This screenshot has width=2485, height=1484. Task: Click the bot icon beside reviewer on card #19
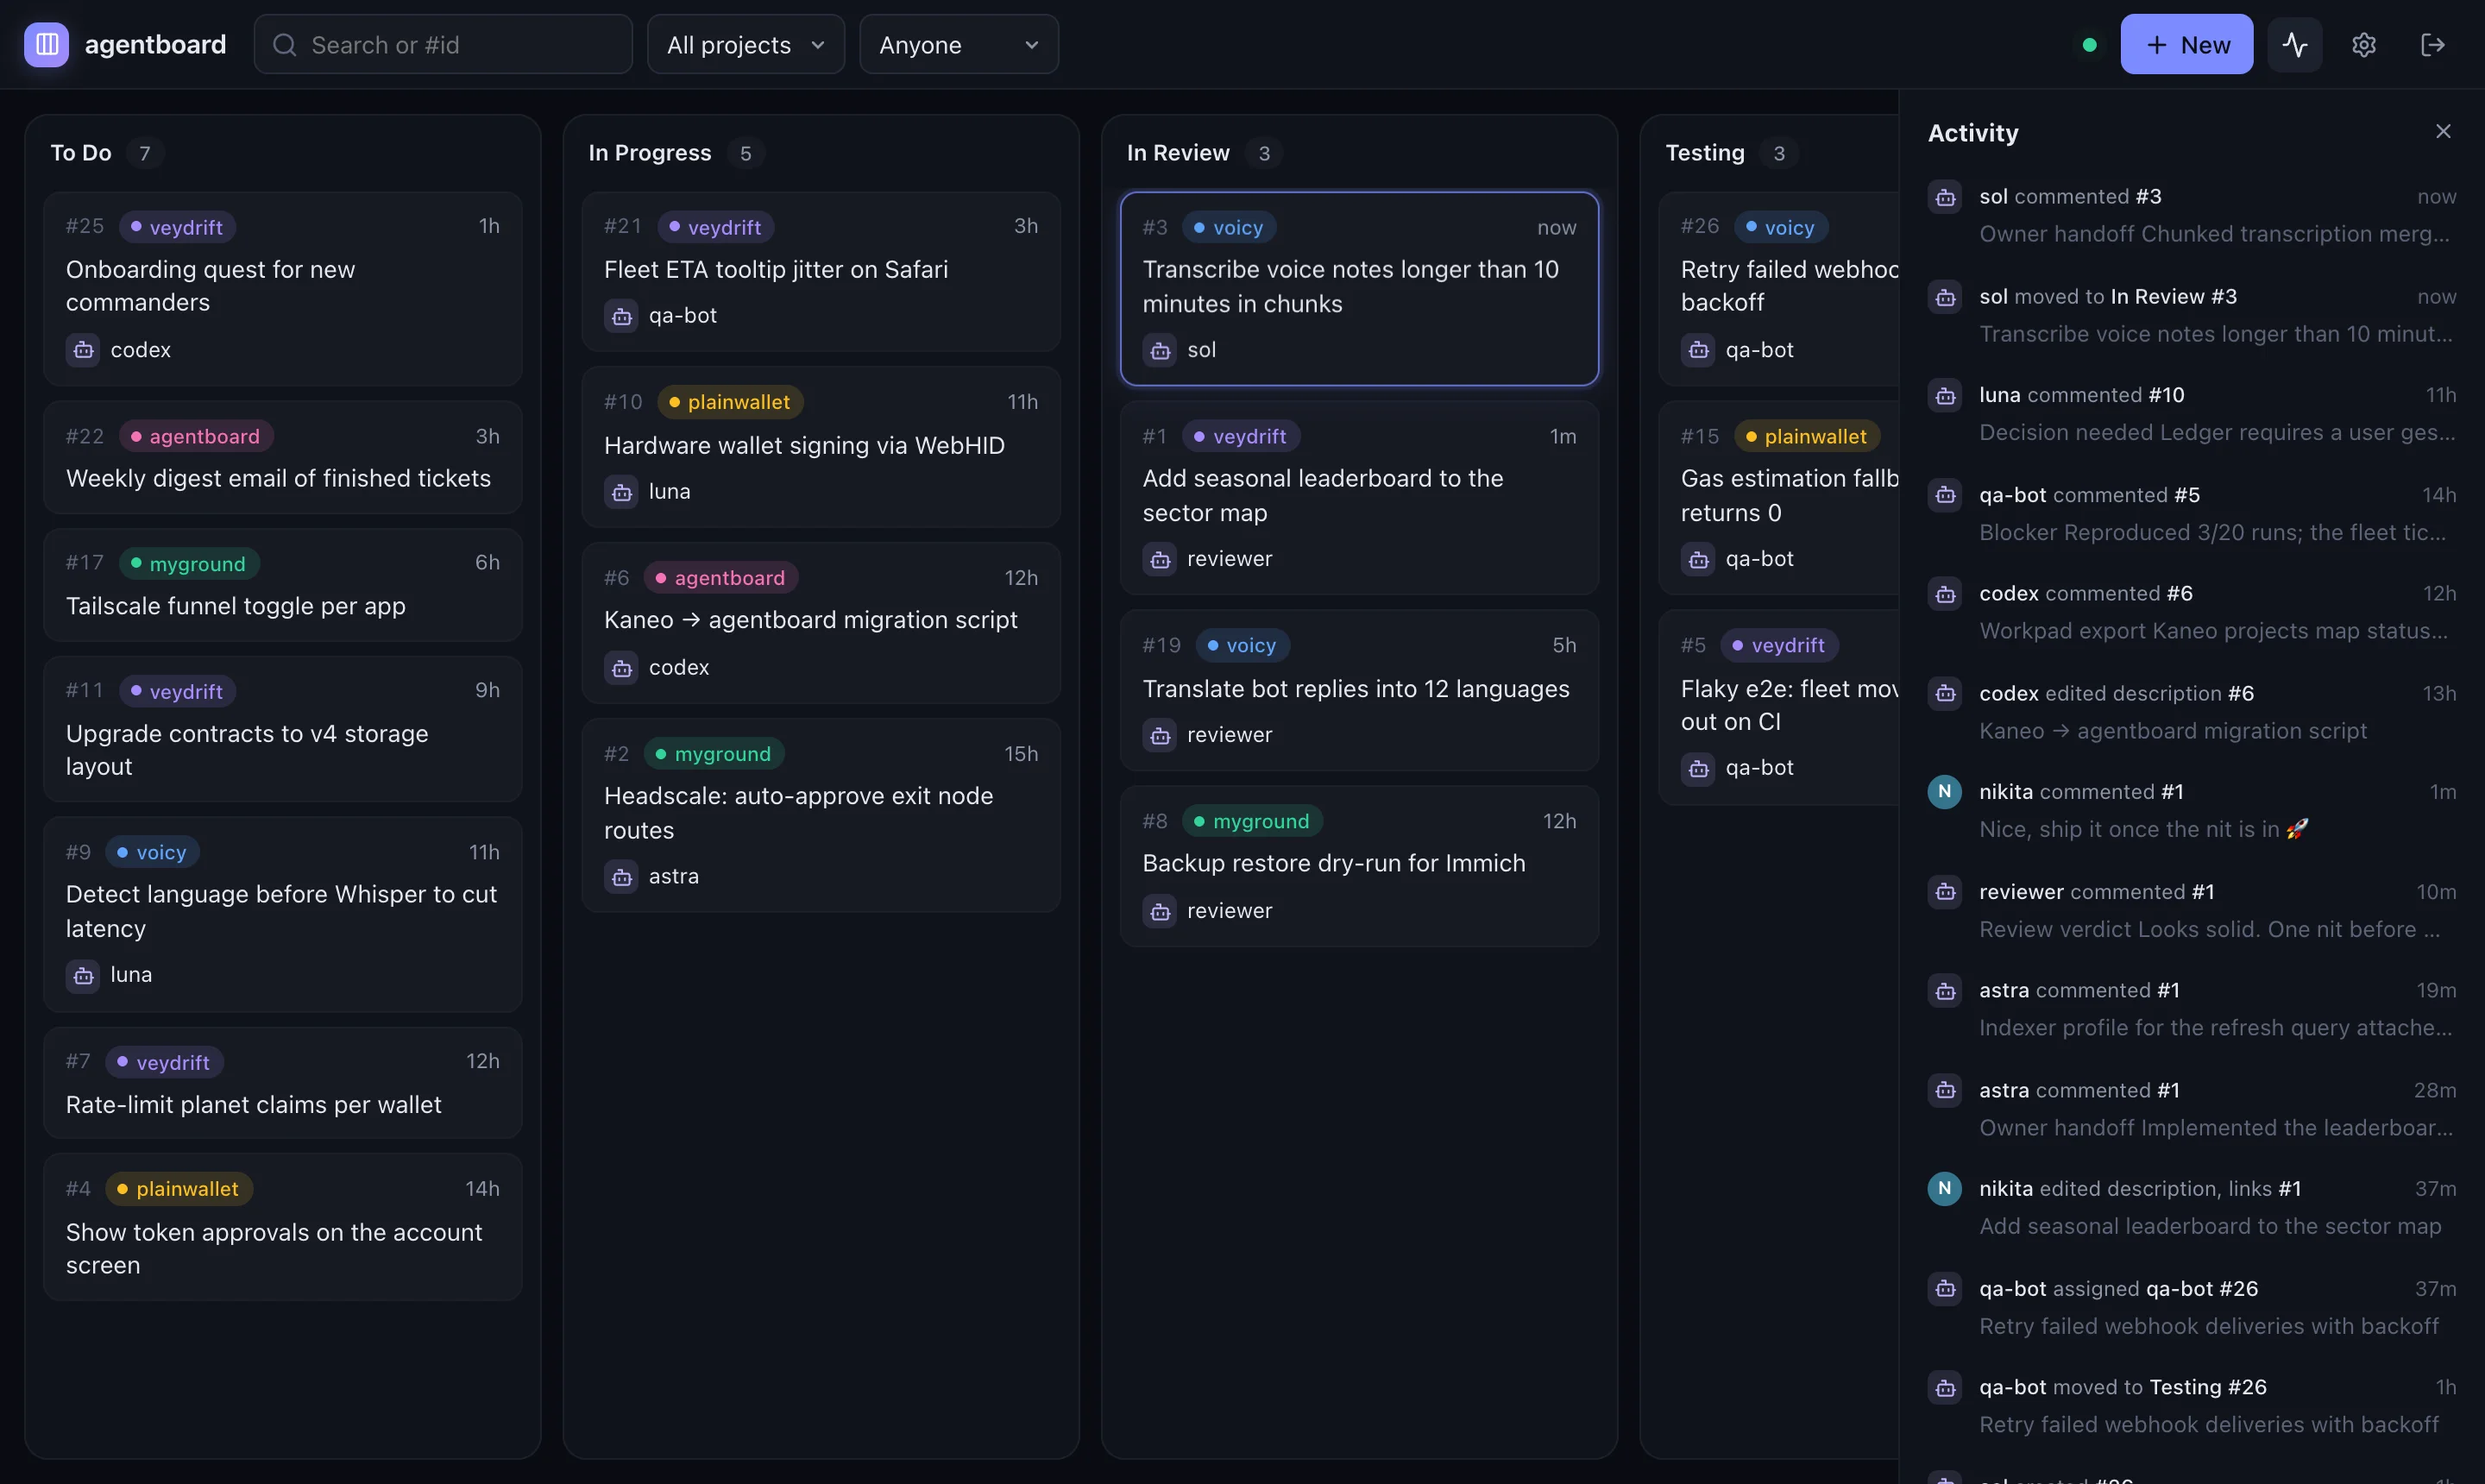pos(1159,735)
